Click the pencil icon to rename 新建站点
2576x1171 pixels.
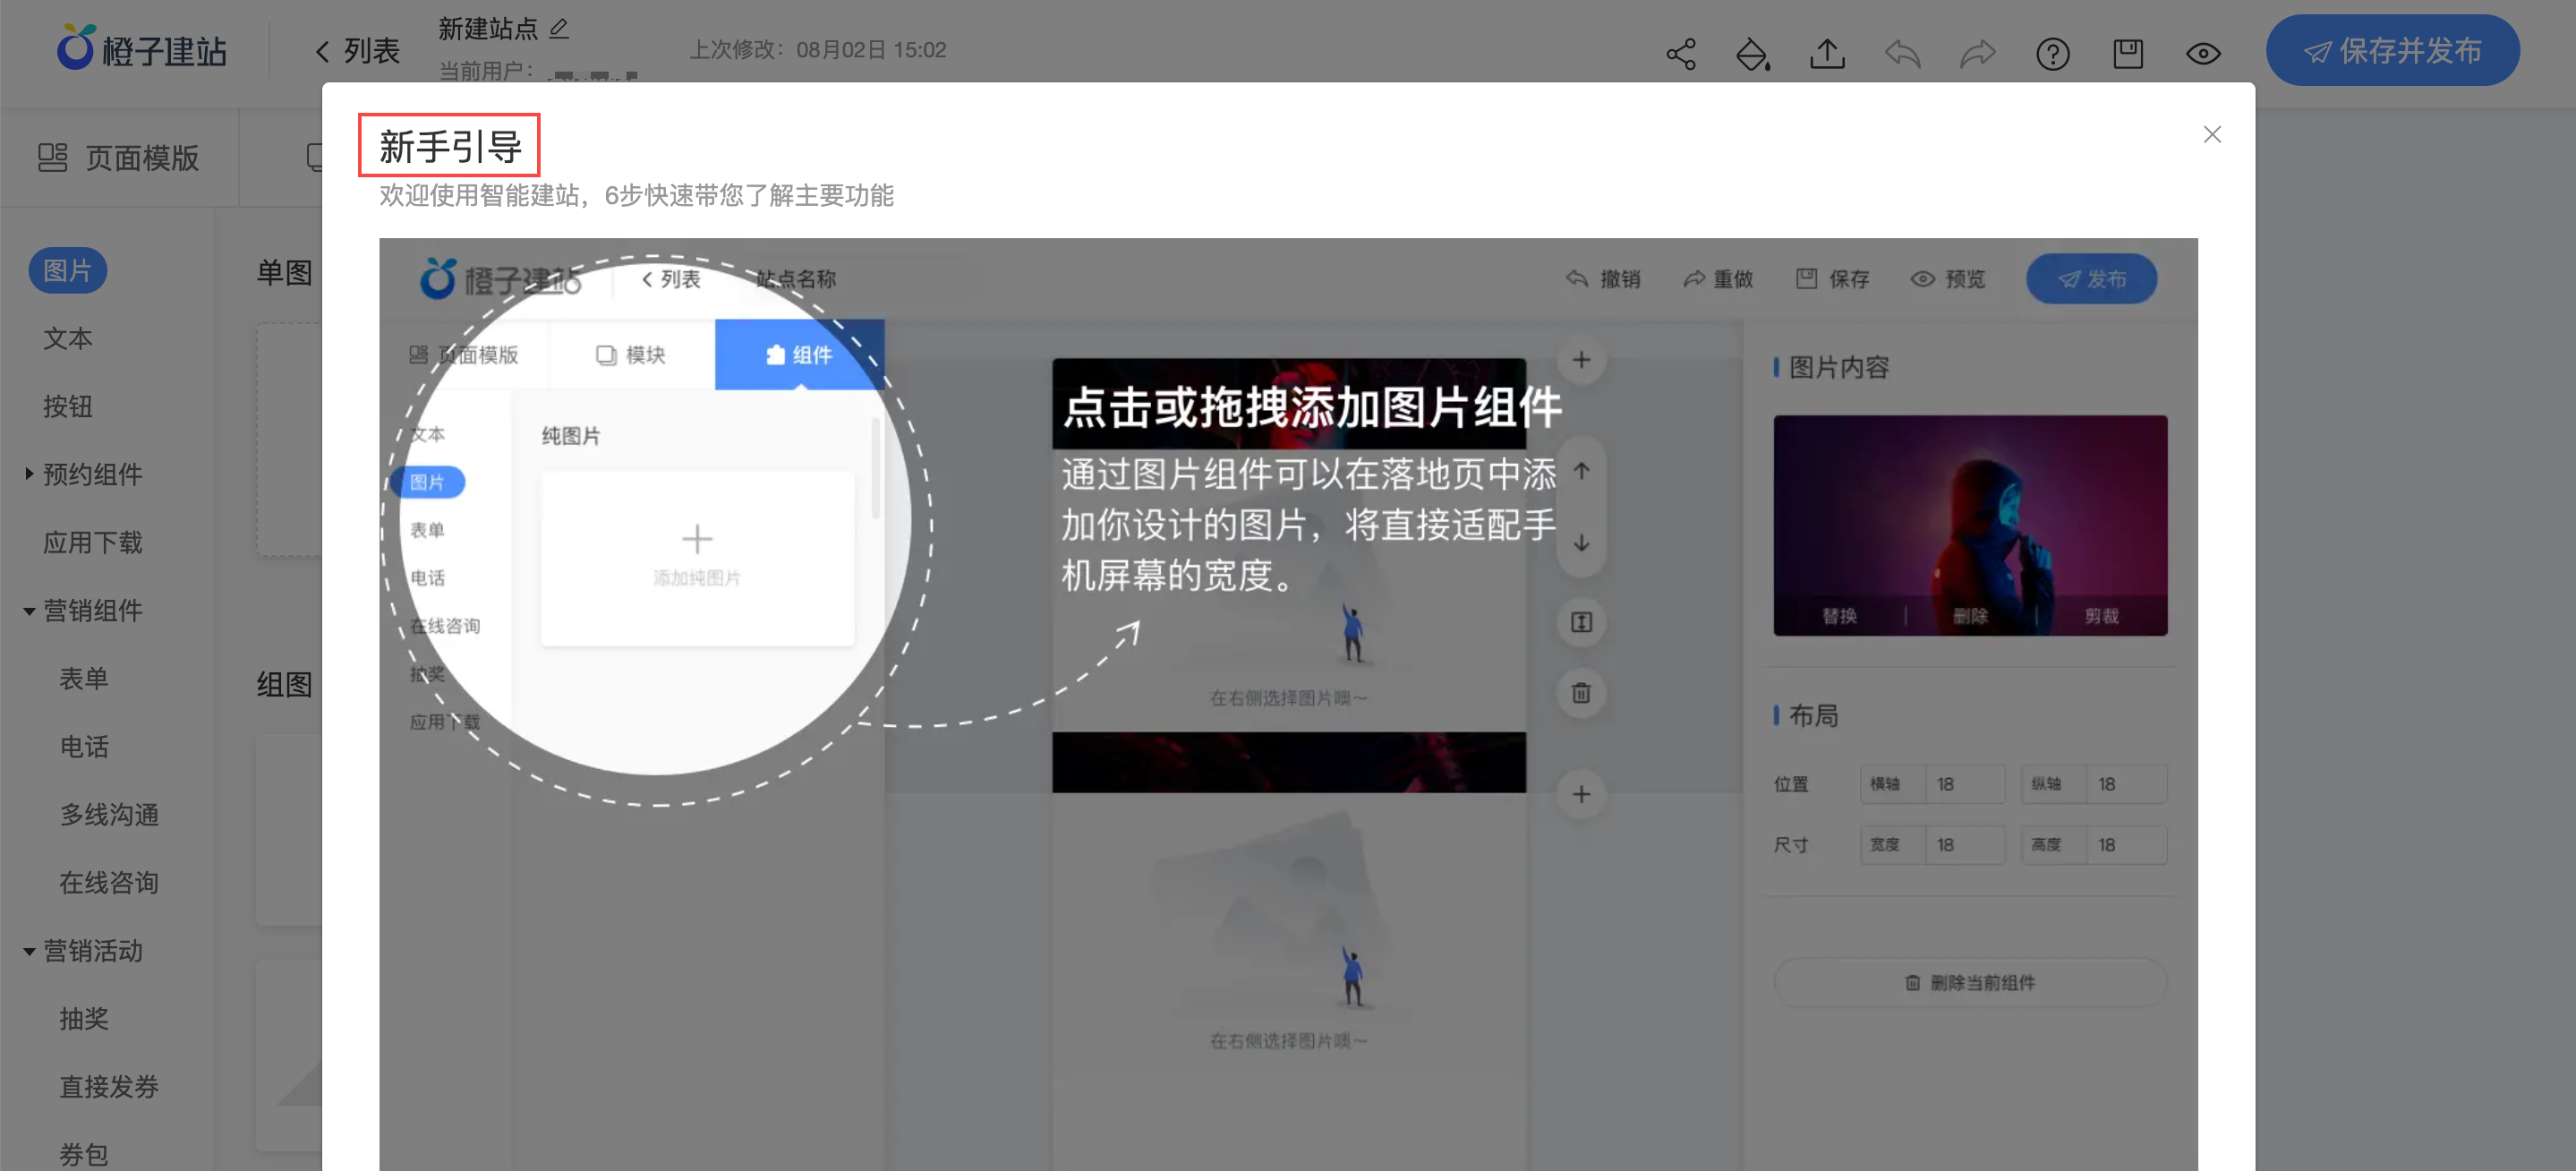tap(560, 28)
